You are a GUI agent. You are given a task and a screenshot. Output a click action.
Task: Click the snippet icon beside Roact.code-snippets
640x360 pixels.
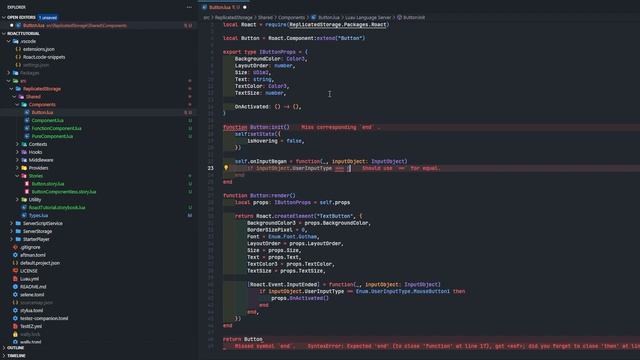click(x=18, y=57)
